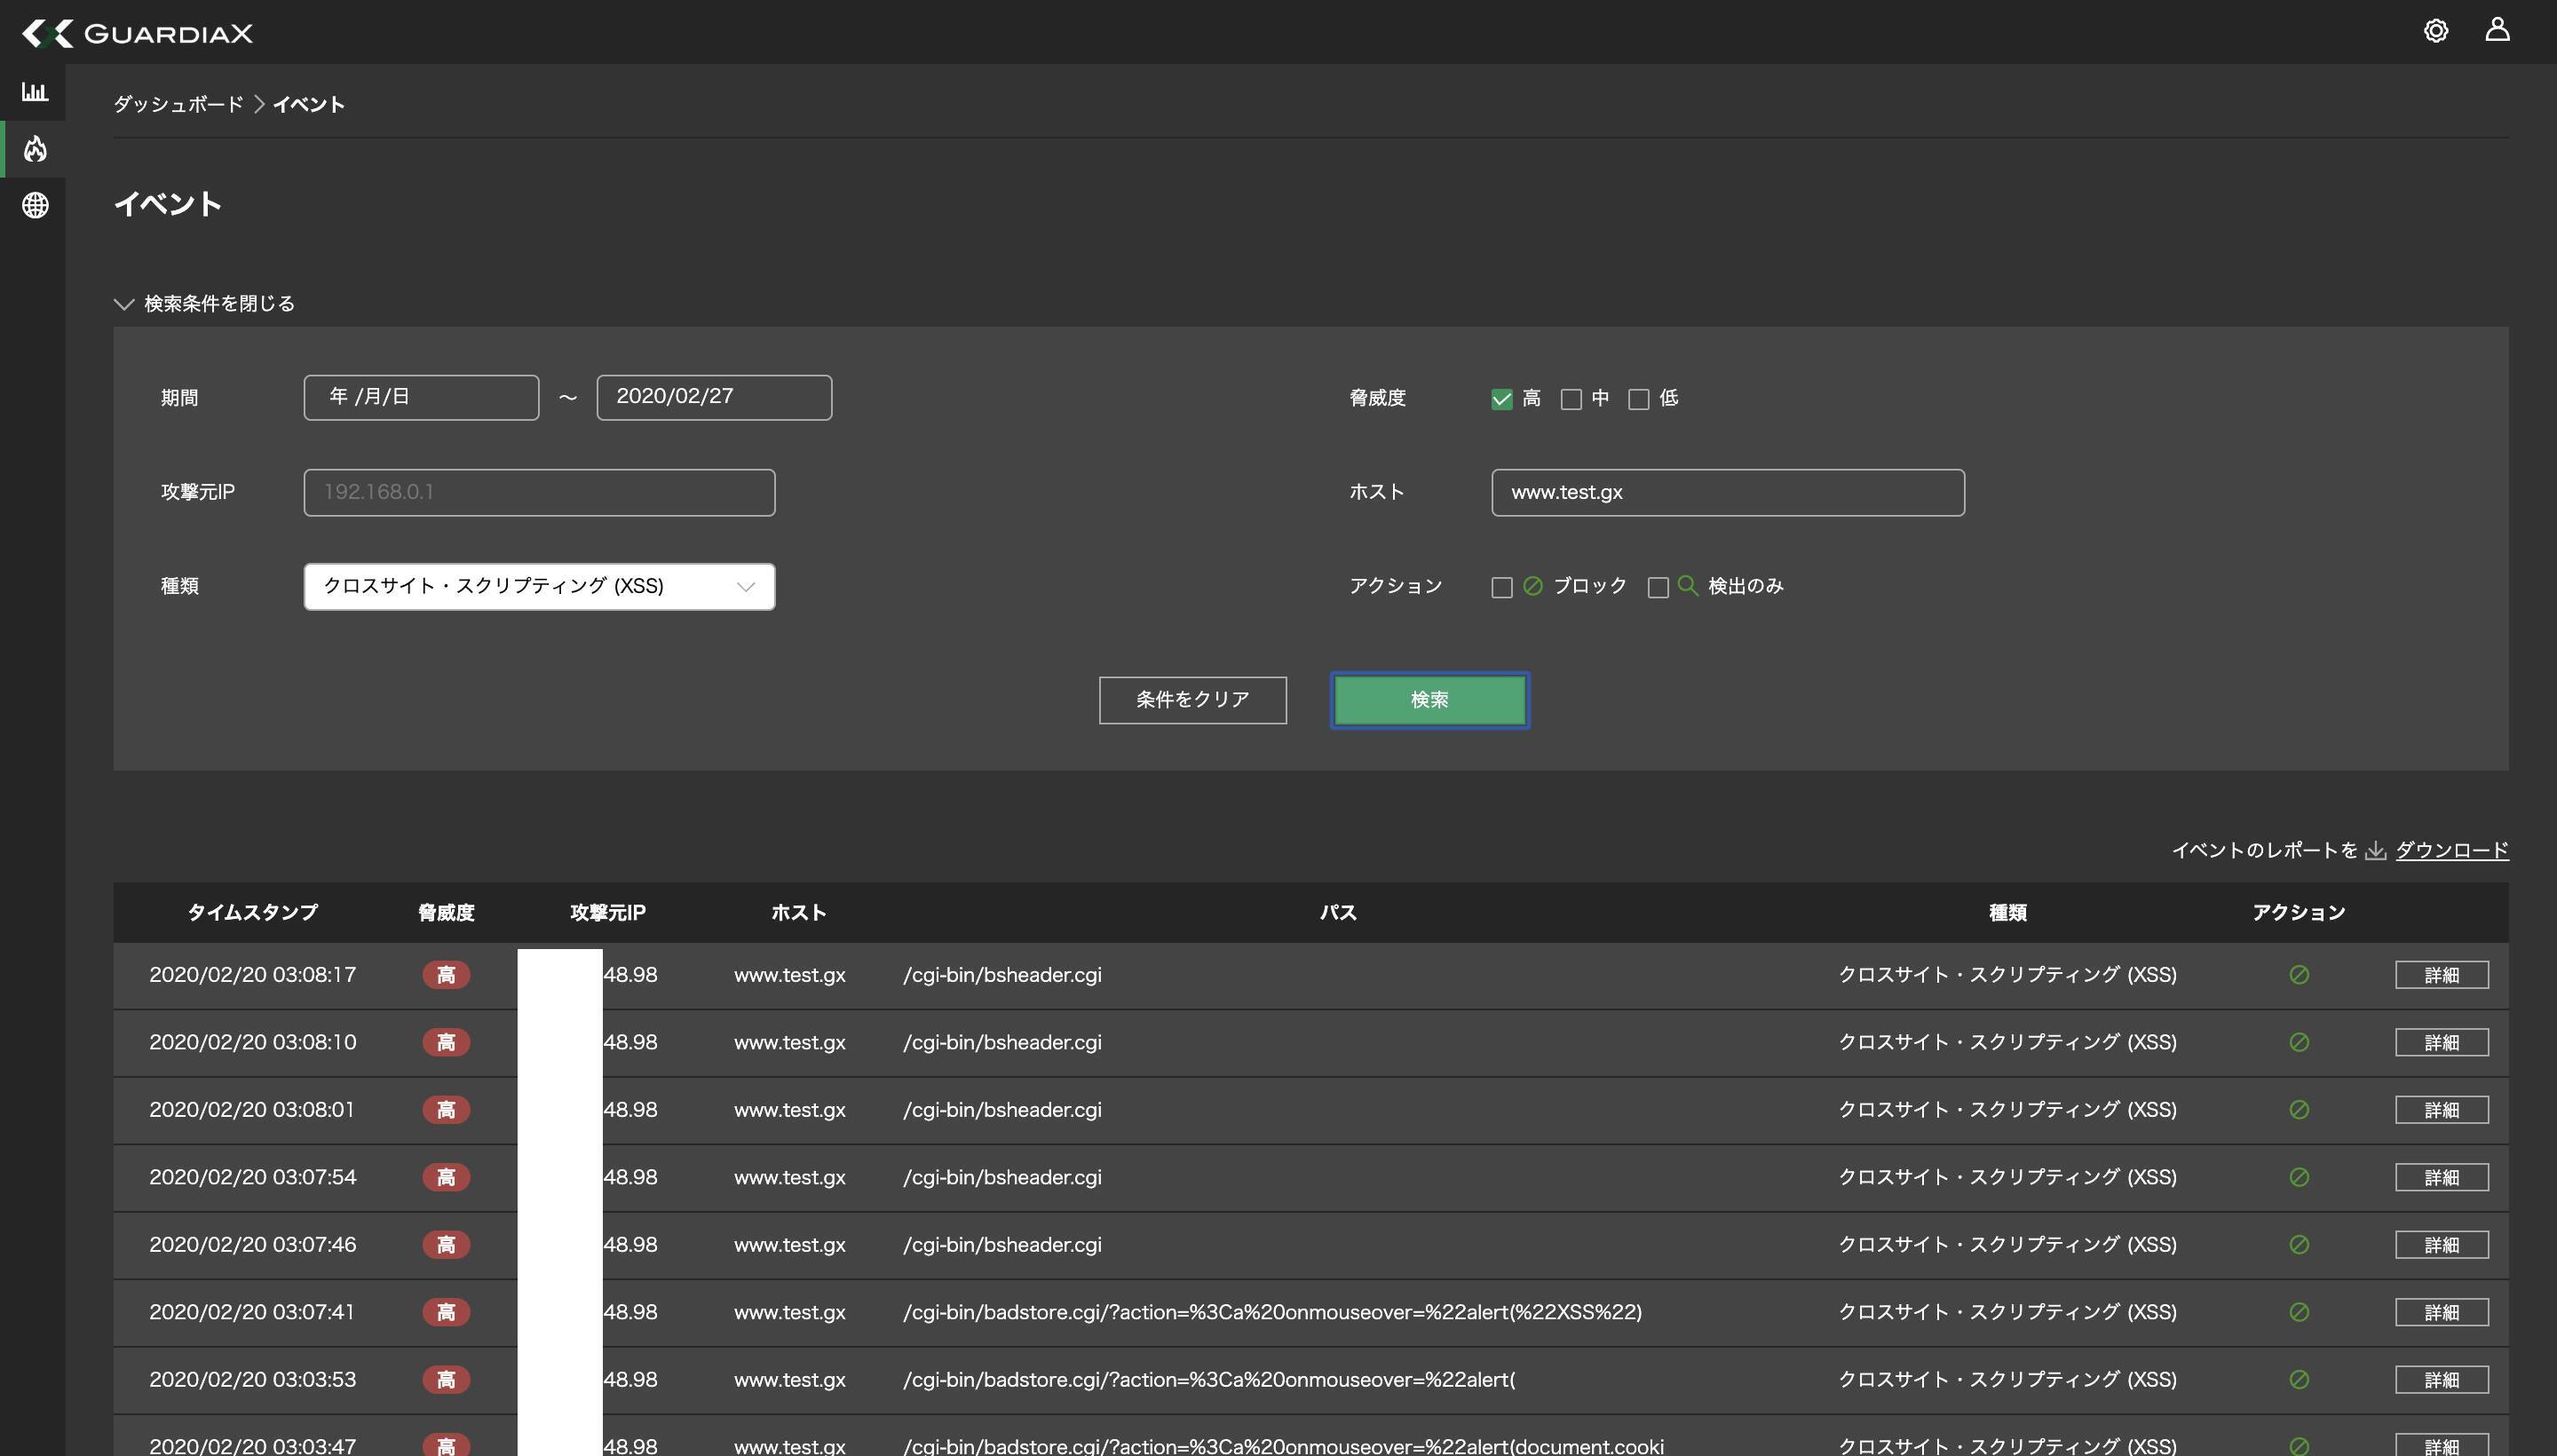Viewport: 2557px width, 1456px height.
Task: Enable the ブロック action checkbox
Action: pos(1501,587)
